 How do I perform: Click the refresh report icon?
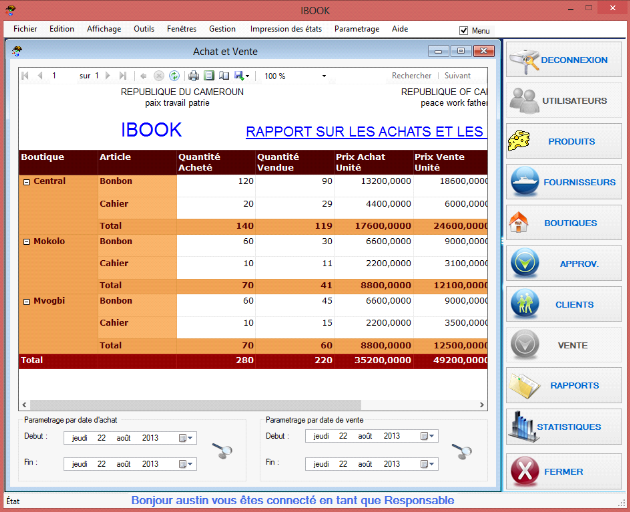(174, 76)
